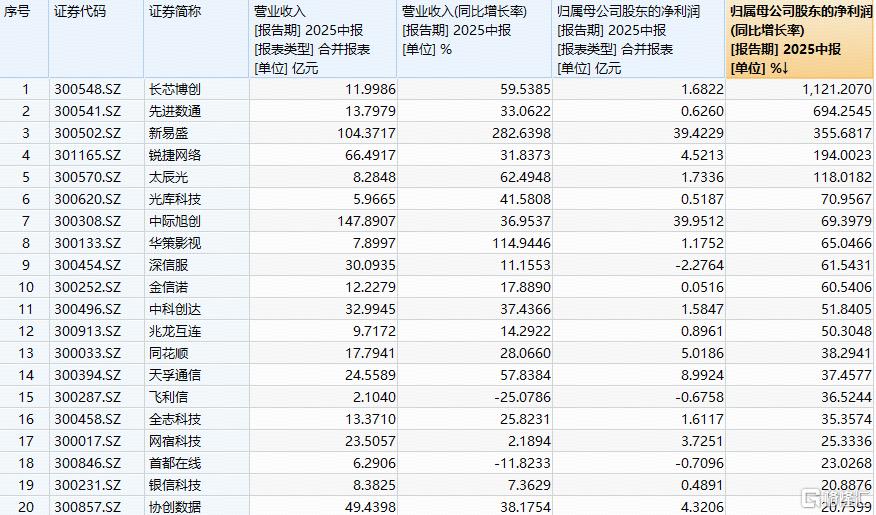Image resolution: width=876 pixels, height=515 pixels.
Task: Click net profit growth value 355.6817
Action: [x=842, y=133]
